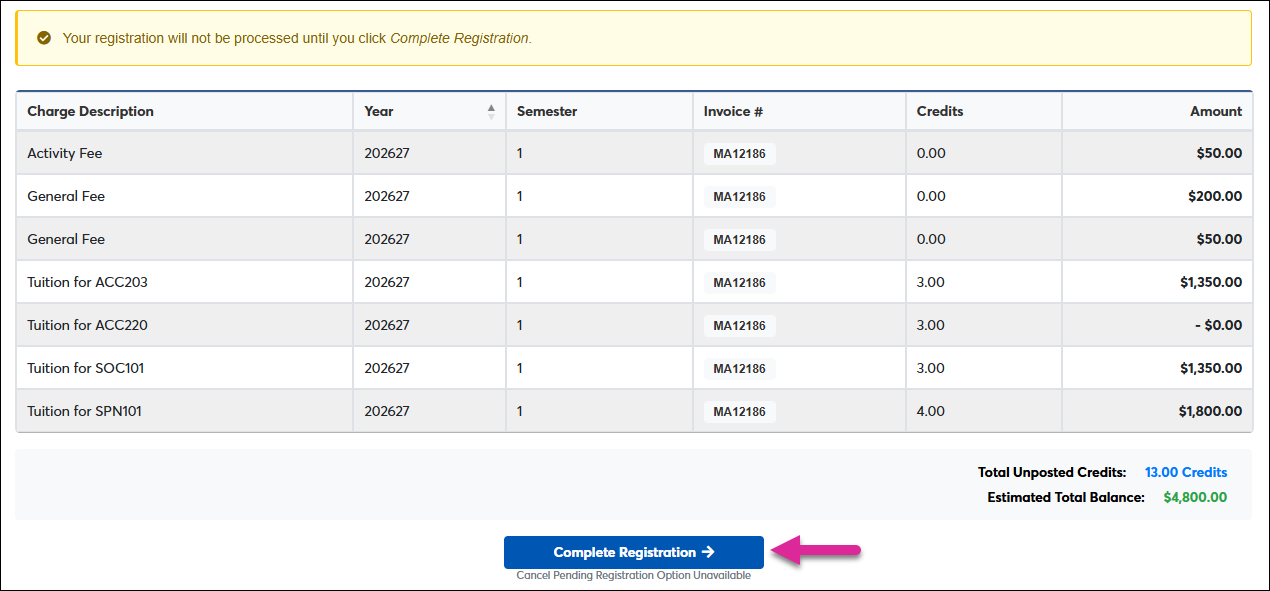The image size is (1270, 591).
Task: Click the $200.00 General Fee amount
Action: click(x=1215, y=196)
